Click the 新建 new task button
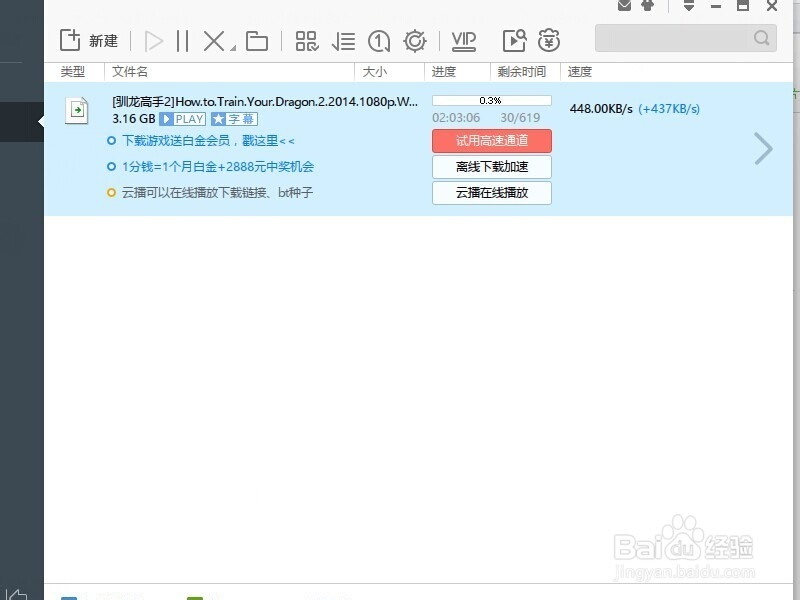The image size is (800, 600). (x=89, y=40)
